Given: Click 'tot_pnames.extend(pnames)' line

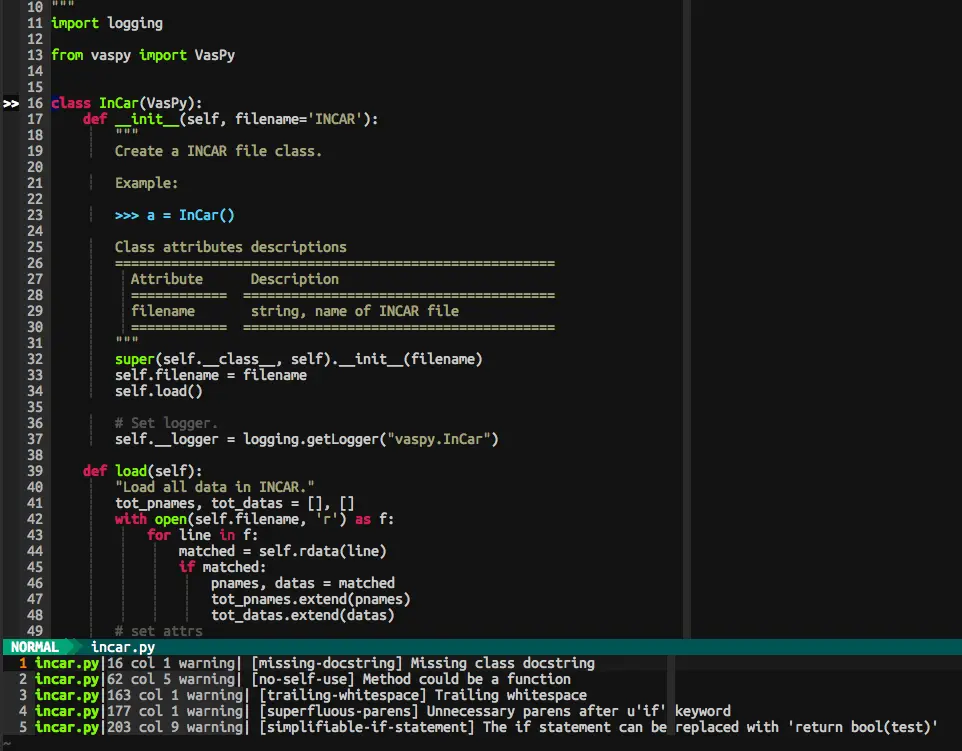Looking at the screenshot, I should point(311,599).
